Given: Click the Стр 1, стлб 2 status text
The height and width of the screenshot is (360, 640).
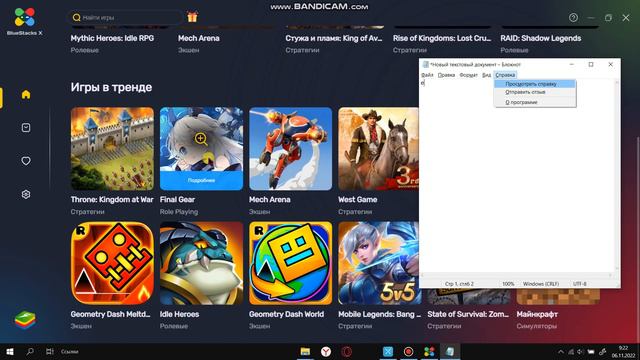Looking at the screenshot, I should click(x=459, y=284).
